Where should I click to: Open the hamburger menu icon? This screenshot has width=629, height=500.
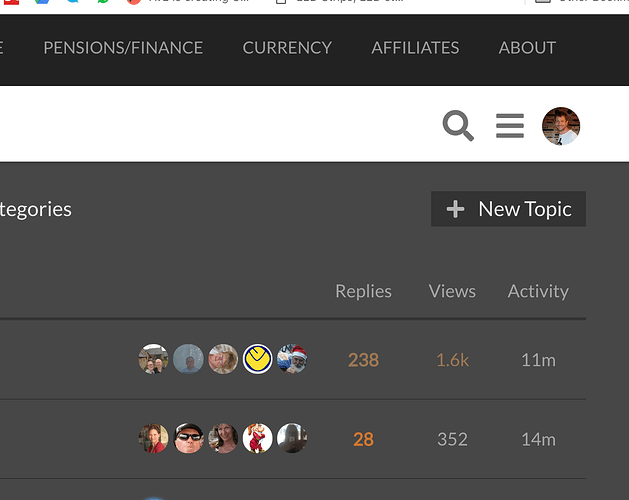click(510, 126)
